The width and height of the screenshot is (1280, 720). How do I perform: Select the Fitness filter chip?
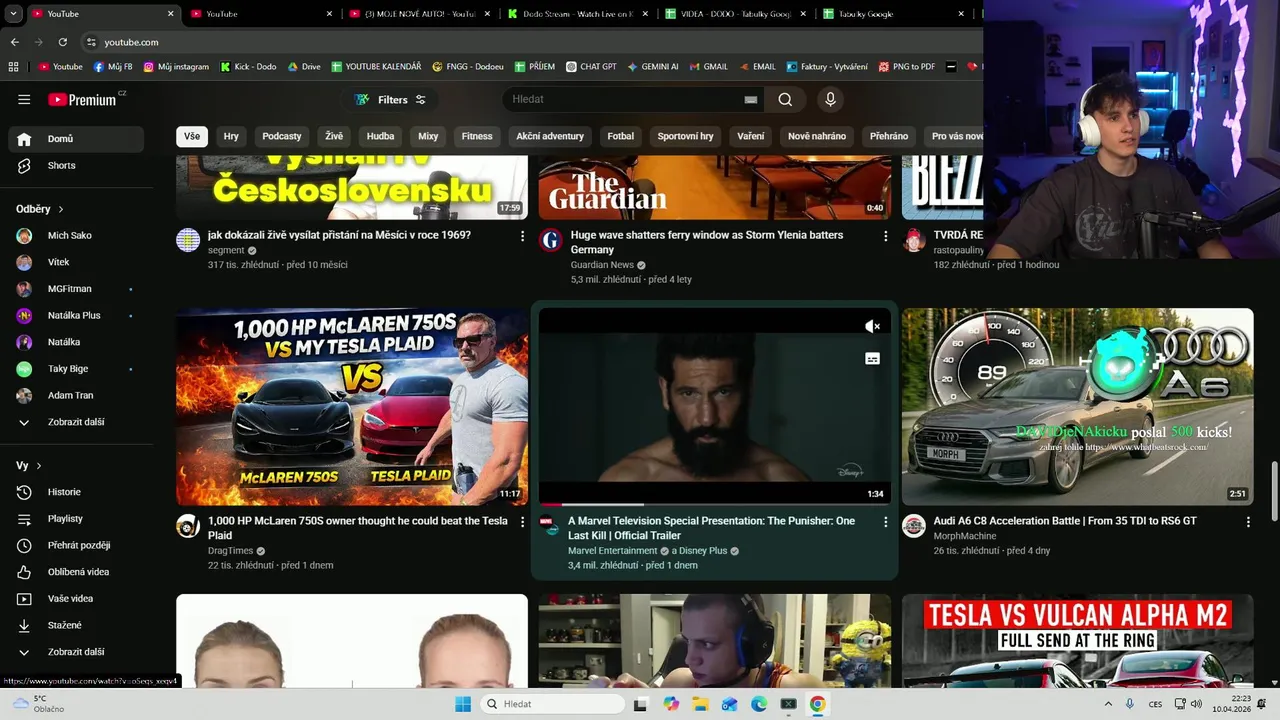coord(477,136)
